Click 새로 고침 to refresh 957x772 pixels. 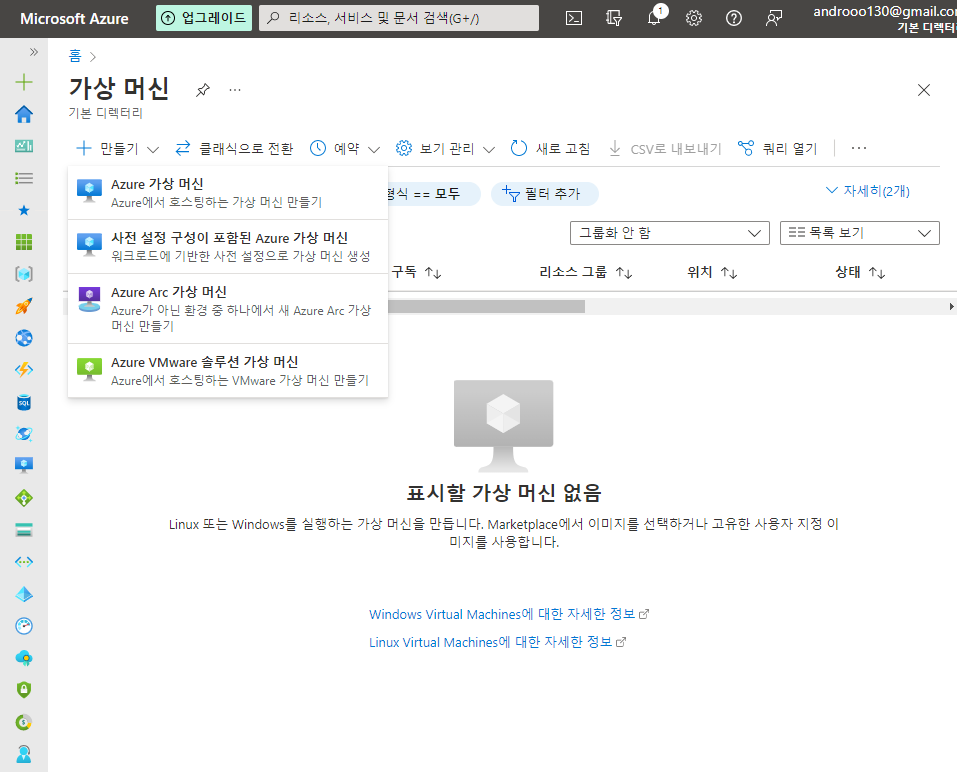(x=551, y=148)
